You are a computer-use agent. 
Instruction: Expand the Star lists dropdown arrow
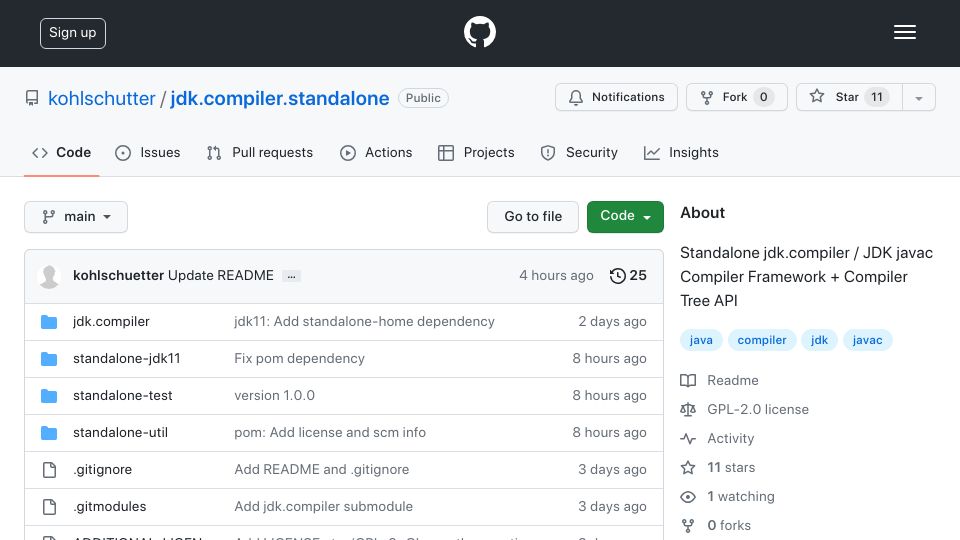point(918,98)
